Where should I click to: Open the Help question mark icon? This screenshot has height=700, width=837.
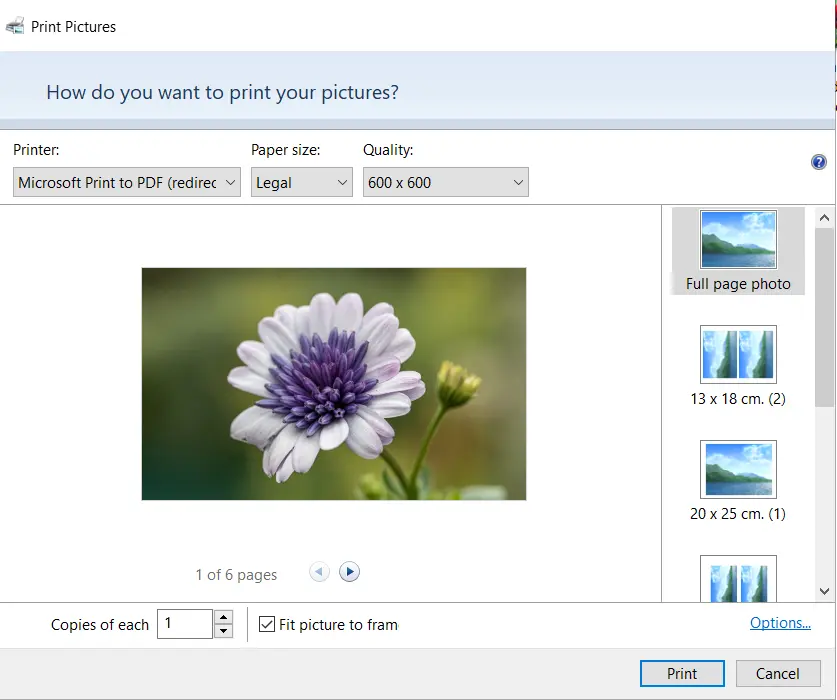point(818,161)
